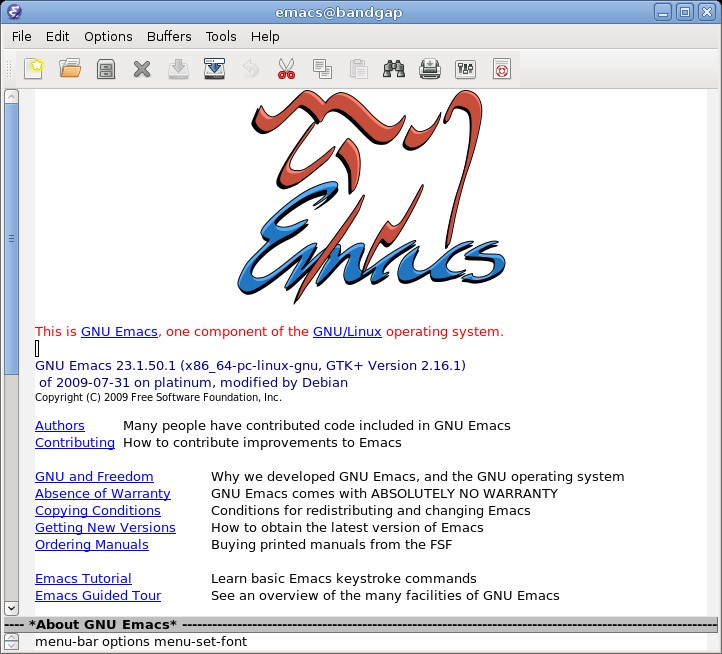722x654 pixels.
Task: Open the Tools menu
Action: pos(221,36)
